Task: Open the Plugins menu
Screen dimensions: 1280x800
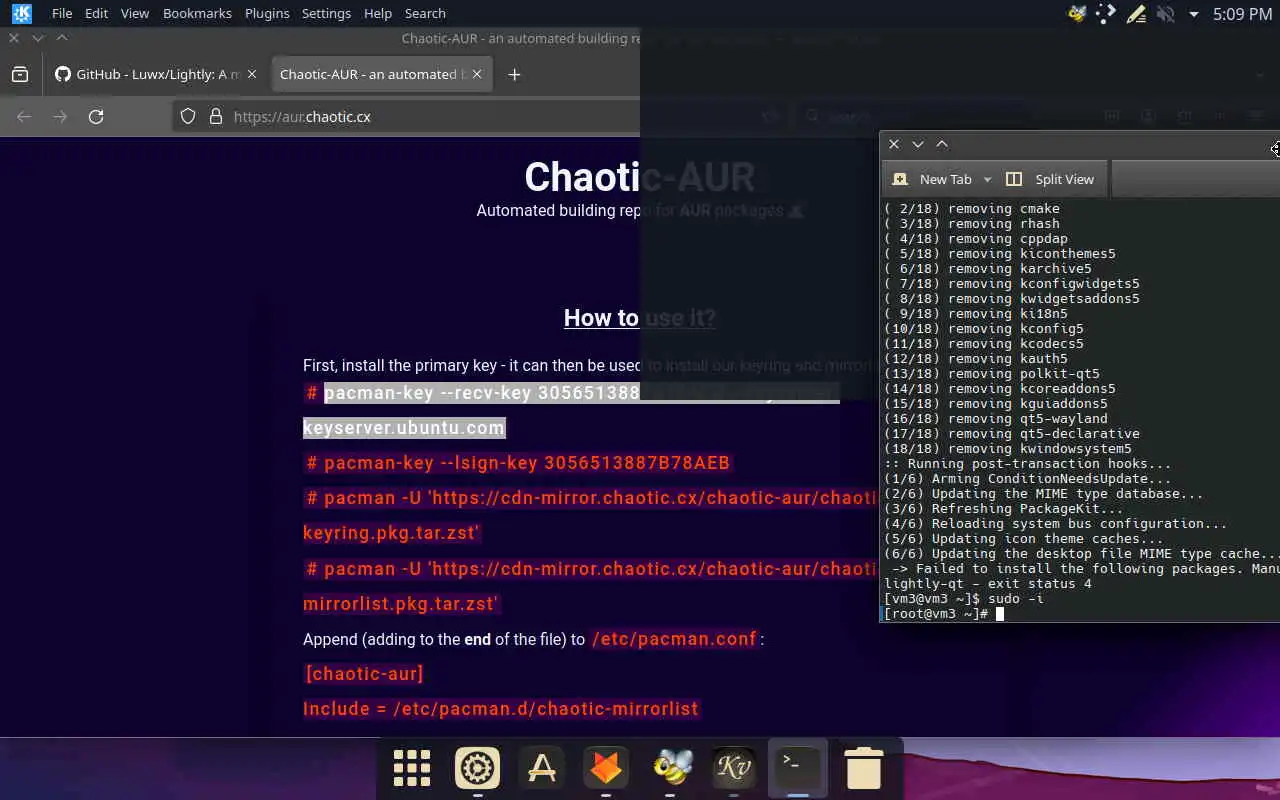Action: click(x=267, y=13)
